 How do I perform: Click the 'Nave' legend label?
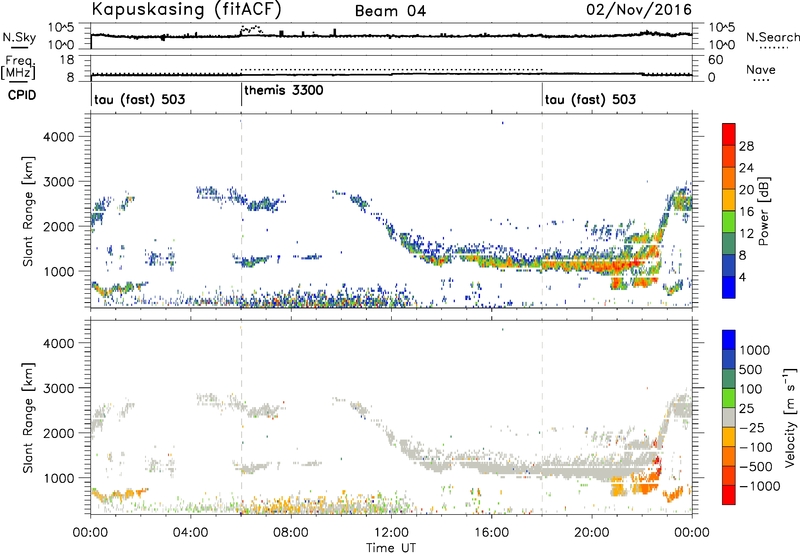[x=761, y=69]
